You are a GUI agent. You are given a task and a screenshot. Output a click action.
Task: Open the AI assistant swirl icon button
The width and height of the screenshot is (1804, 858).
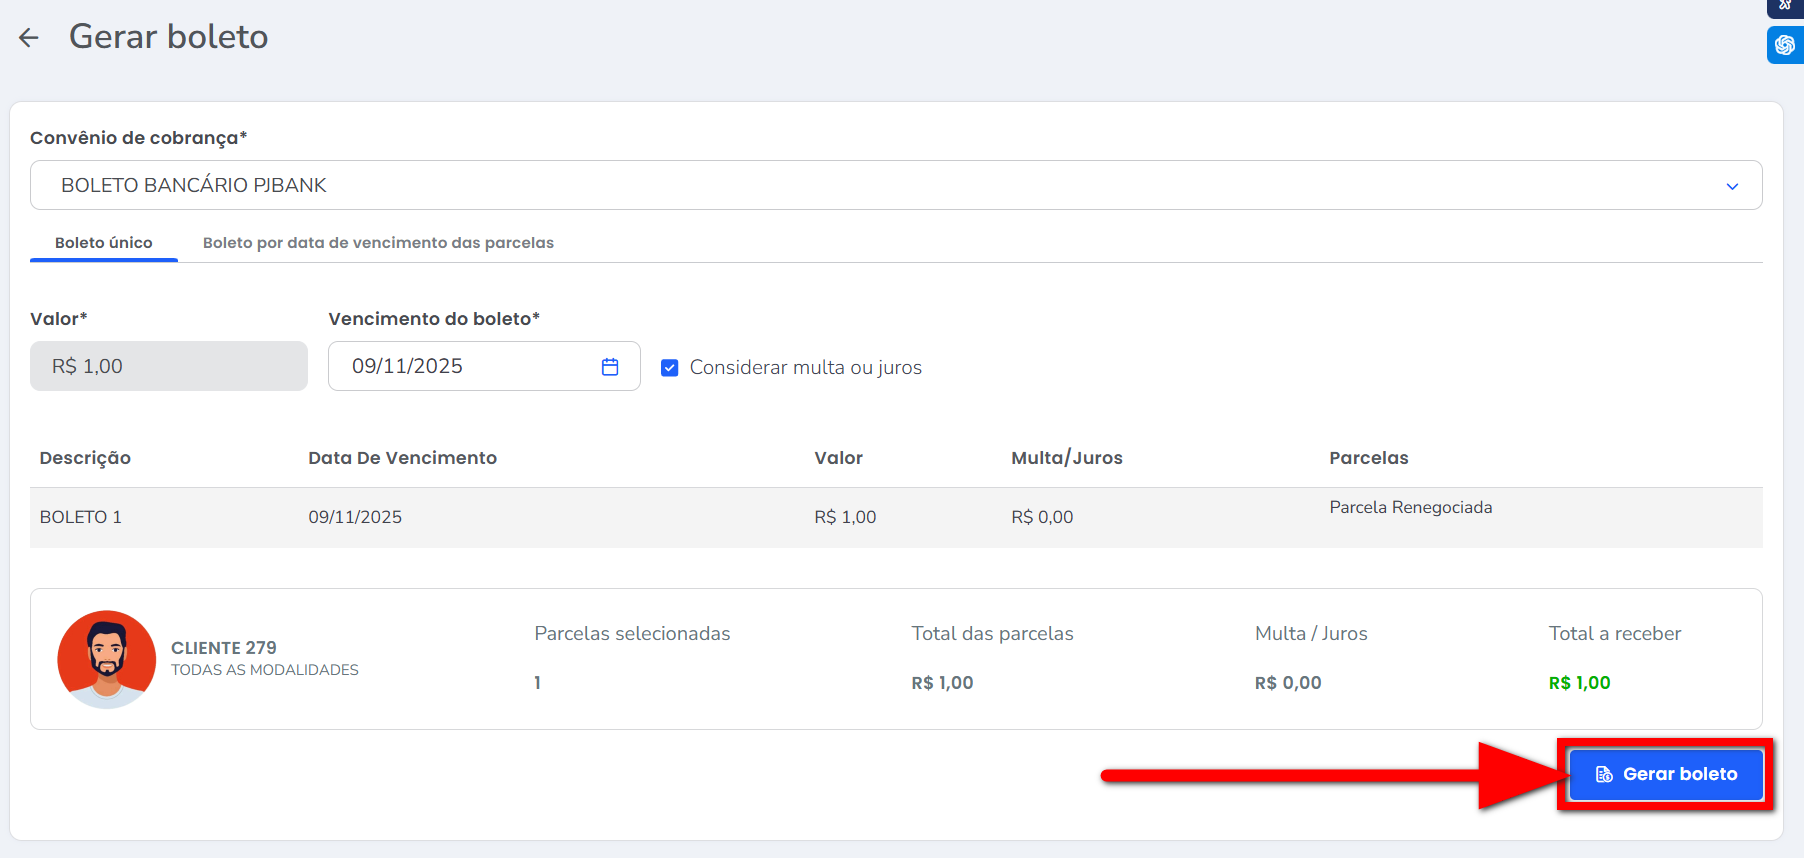1785,45
